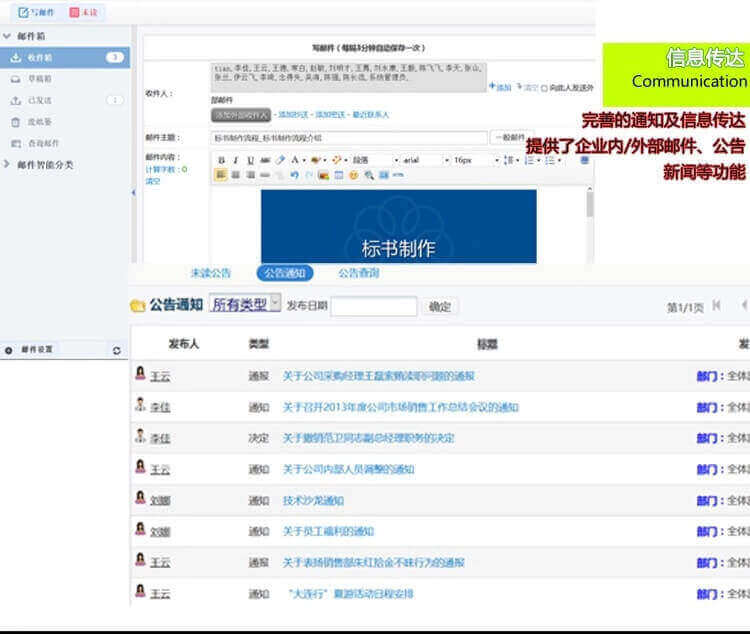
Task: Collapse the 邮件箱 tree section
Action: [x=8, y=36]
